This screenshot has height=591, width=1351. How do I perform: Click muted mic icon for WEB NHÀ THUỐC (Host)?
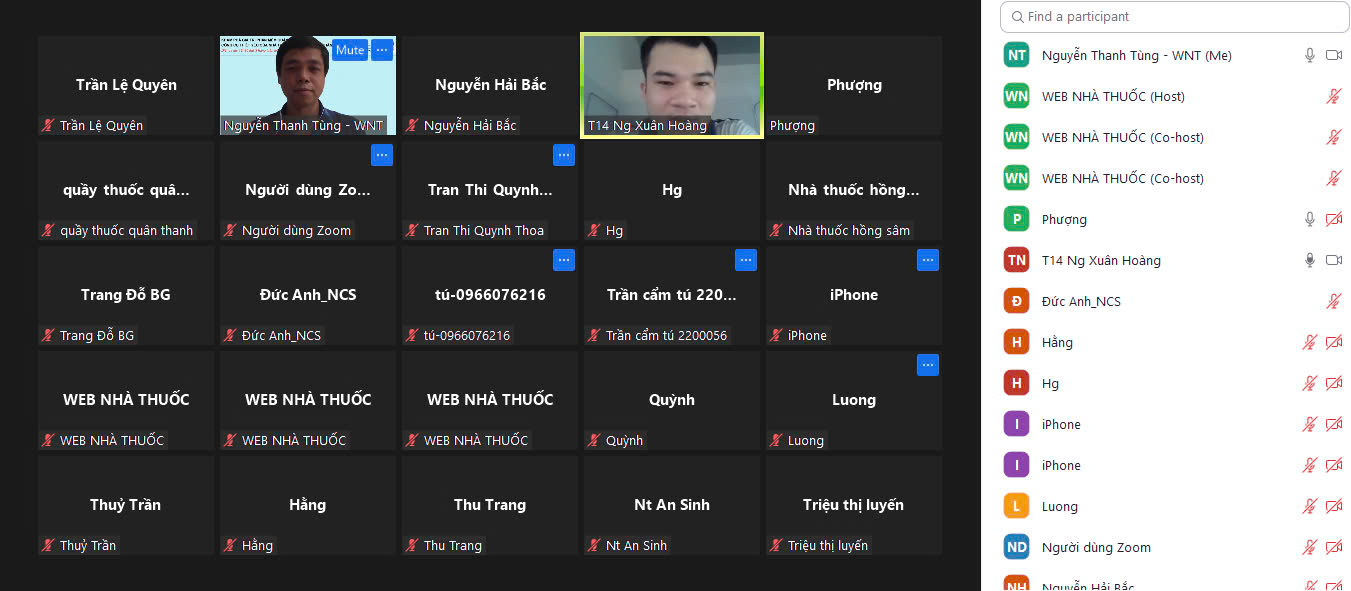click(1333, 97)
